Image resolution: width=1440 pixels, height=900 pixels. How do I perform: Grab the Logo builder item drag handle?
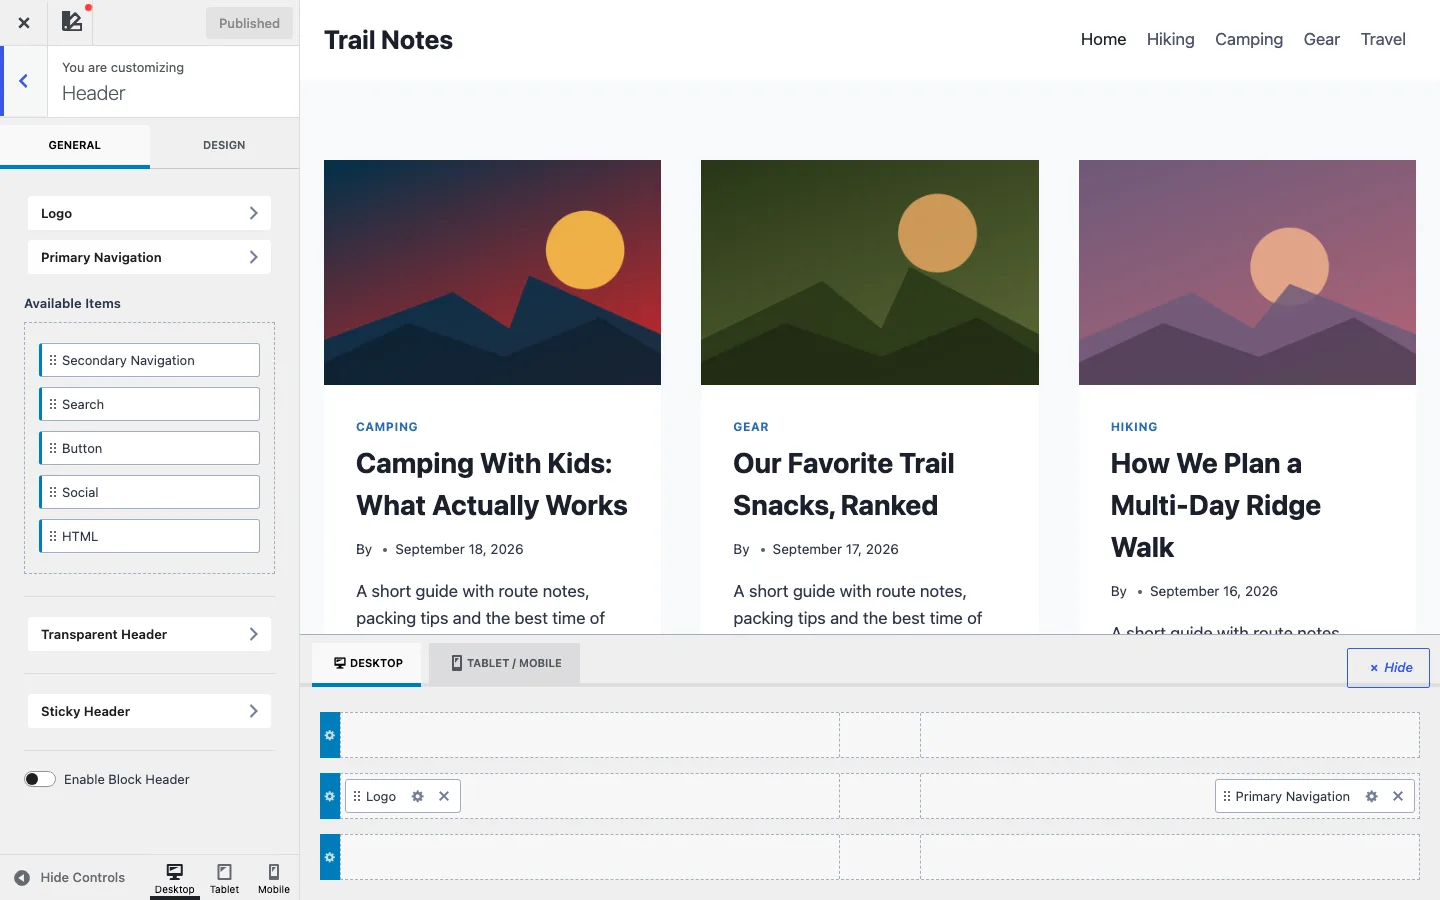click(x=357, y=797)
